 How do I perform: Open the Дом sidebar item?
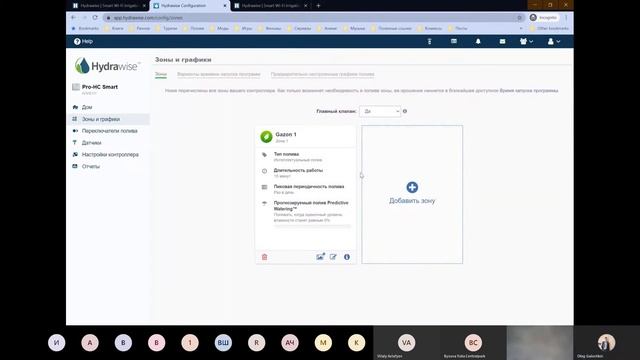[x=87, y=107]
